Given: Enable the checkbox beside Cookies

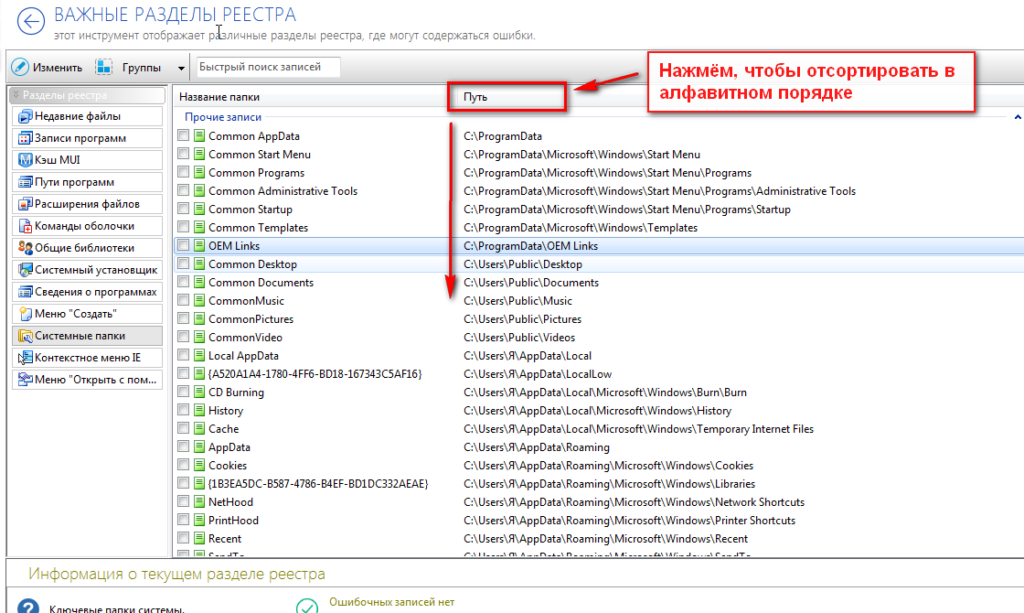Looking at the screenshot, I should (183, 466).
